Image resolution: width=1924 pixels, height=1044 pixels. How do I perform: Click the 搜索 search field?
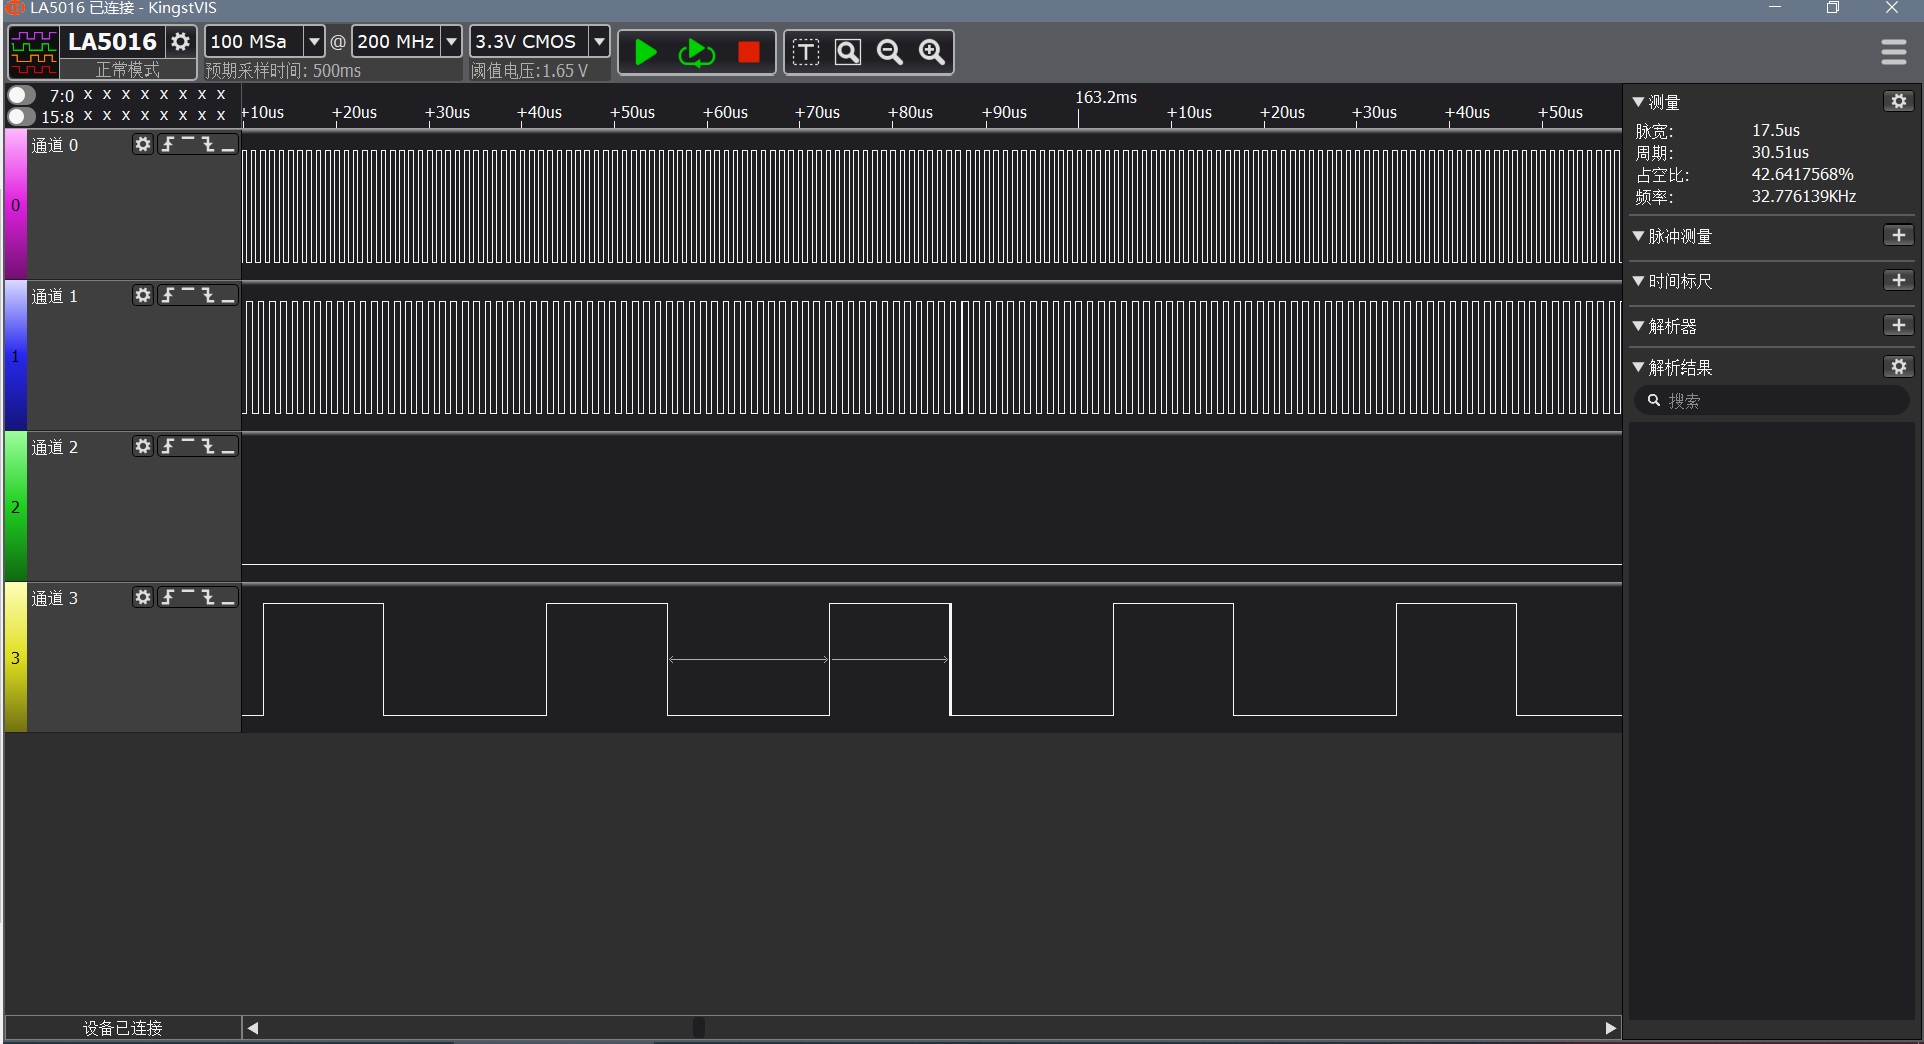(x=1771, y=401)
